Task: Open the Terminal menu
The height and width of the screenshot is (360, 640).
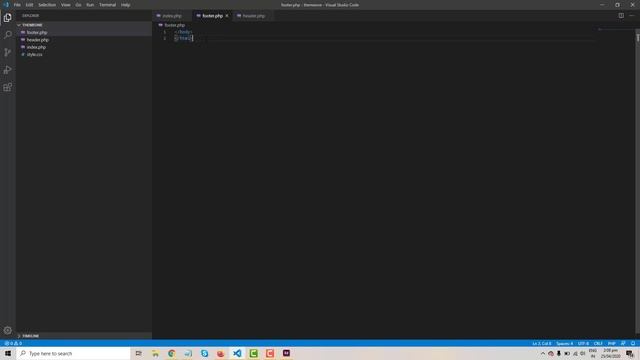Action: (108, 5)
